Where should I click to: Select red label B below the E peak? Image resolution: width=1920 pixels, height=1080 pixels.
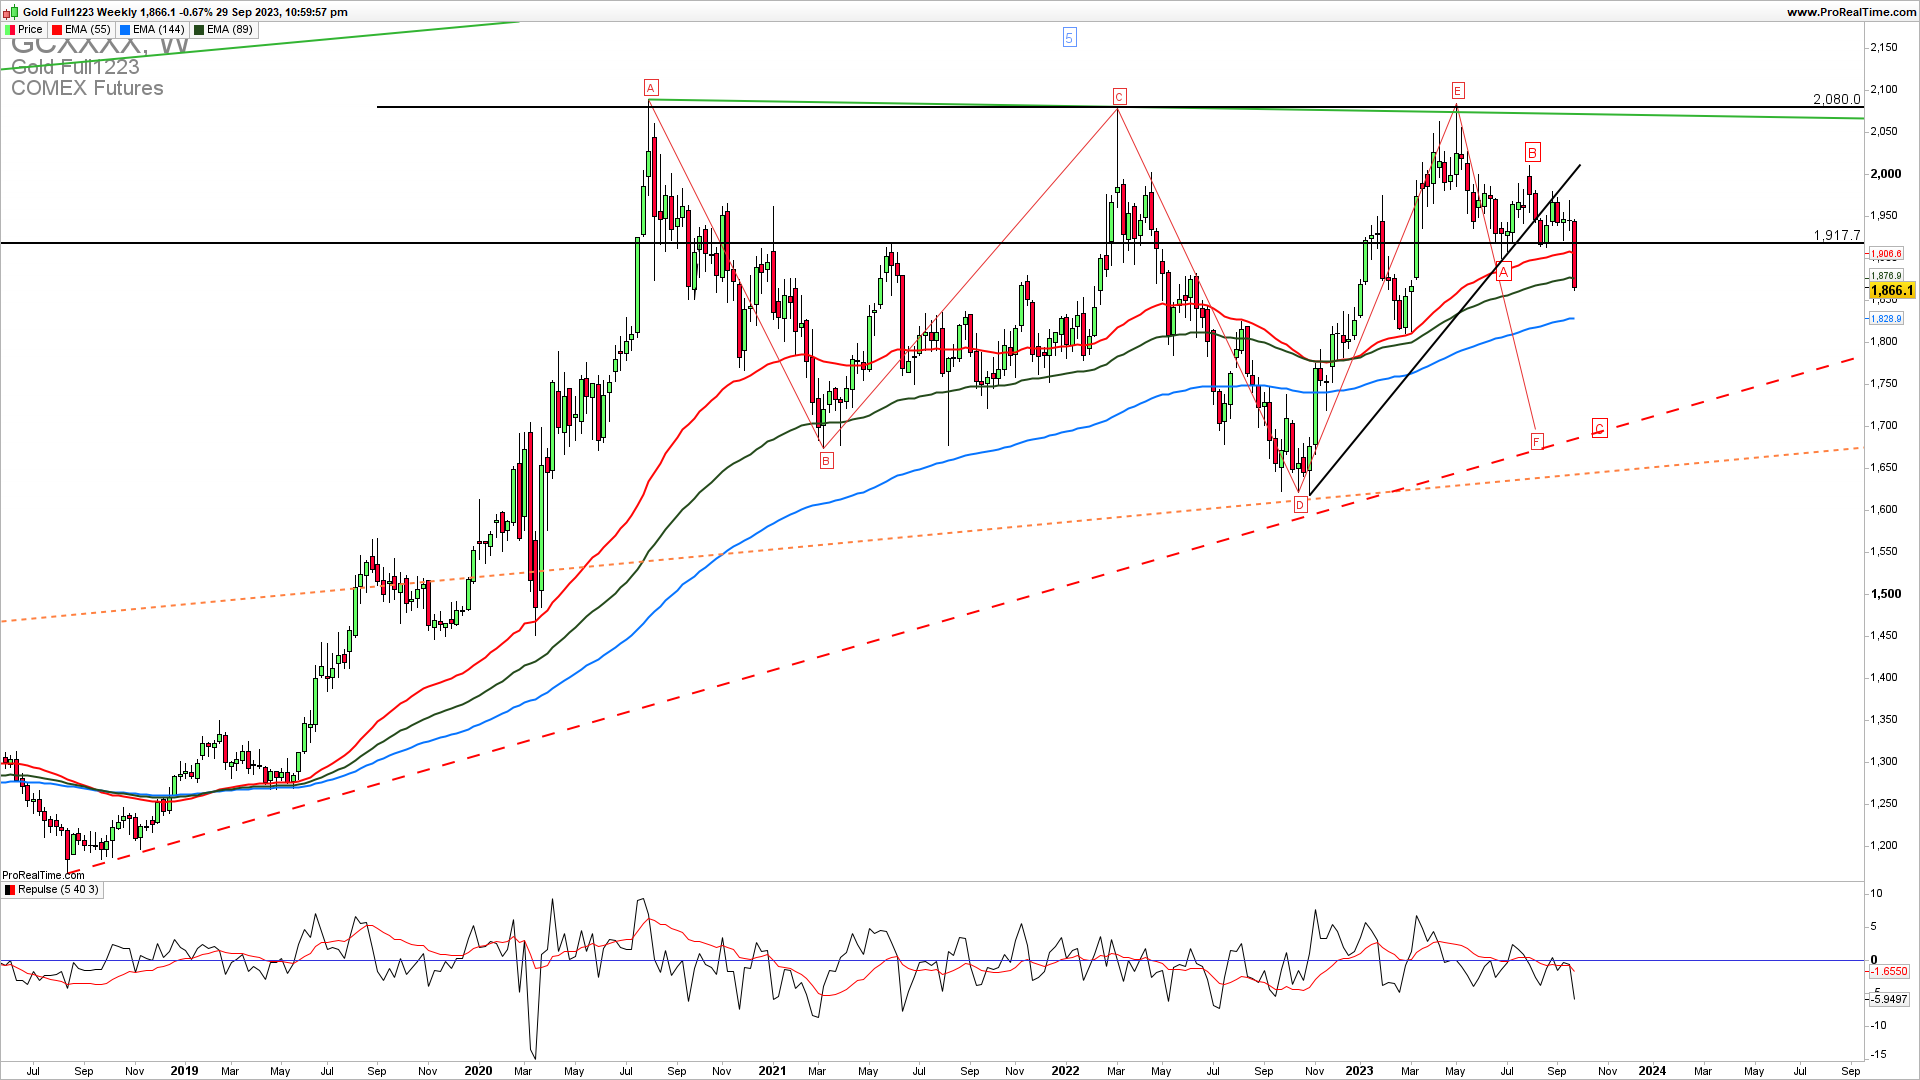pos(1532,152)
